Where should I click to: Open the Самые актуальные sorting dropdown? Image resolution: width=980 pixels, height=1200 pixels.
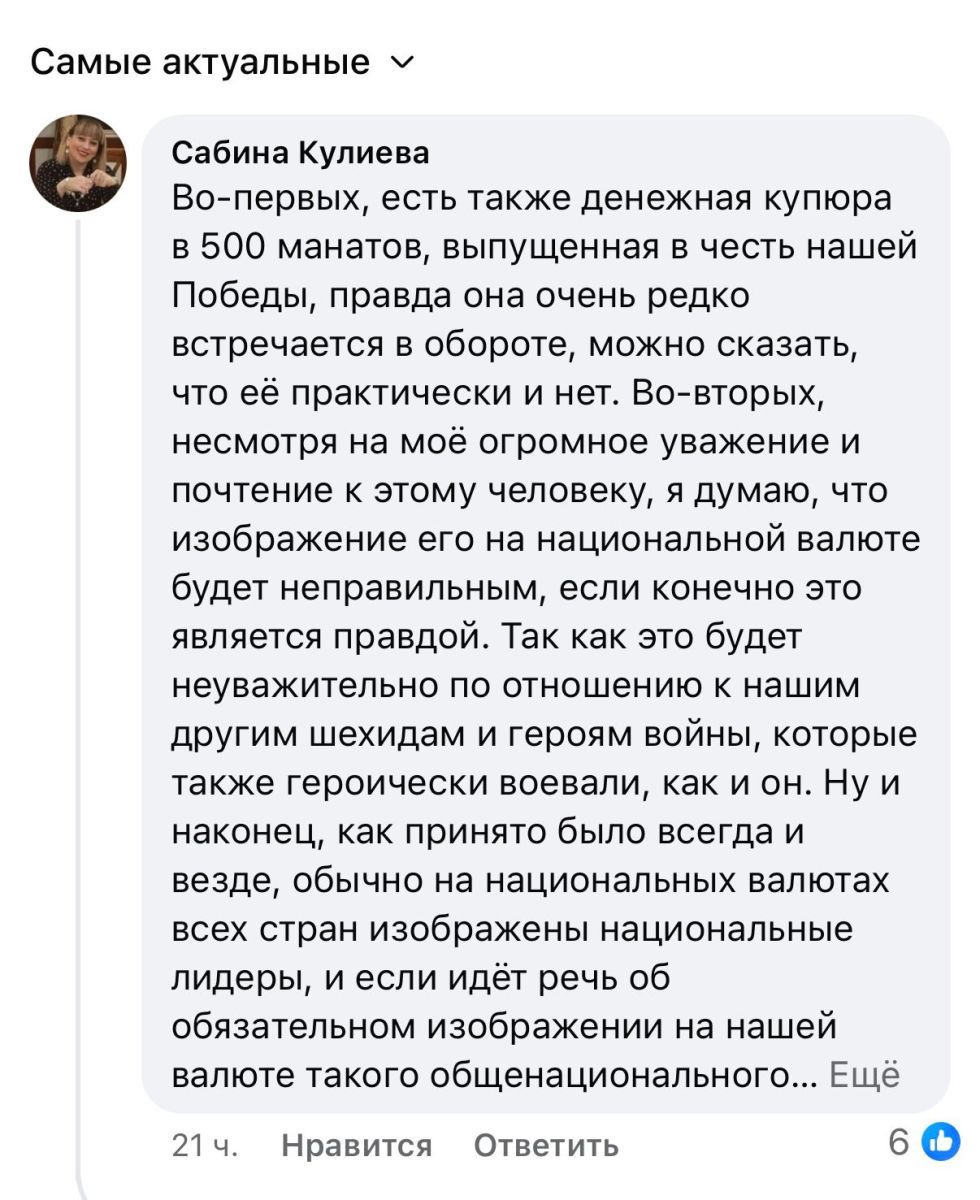(x=200, y=63)
